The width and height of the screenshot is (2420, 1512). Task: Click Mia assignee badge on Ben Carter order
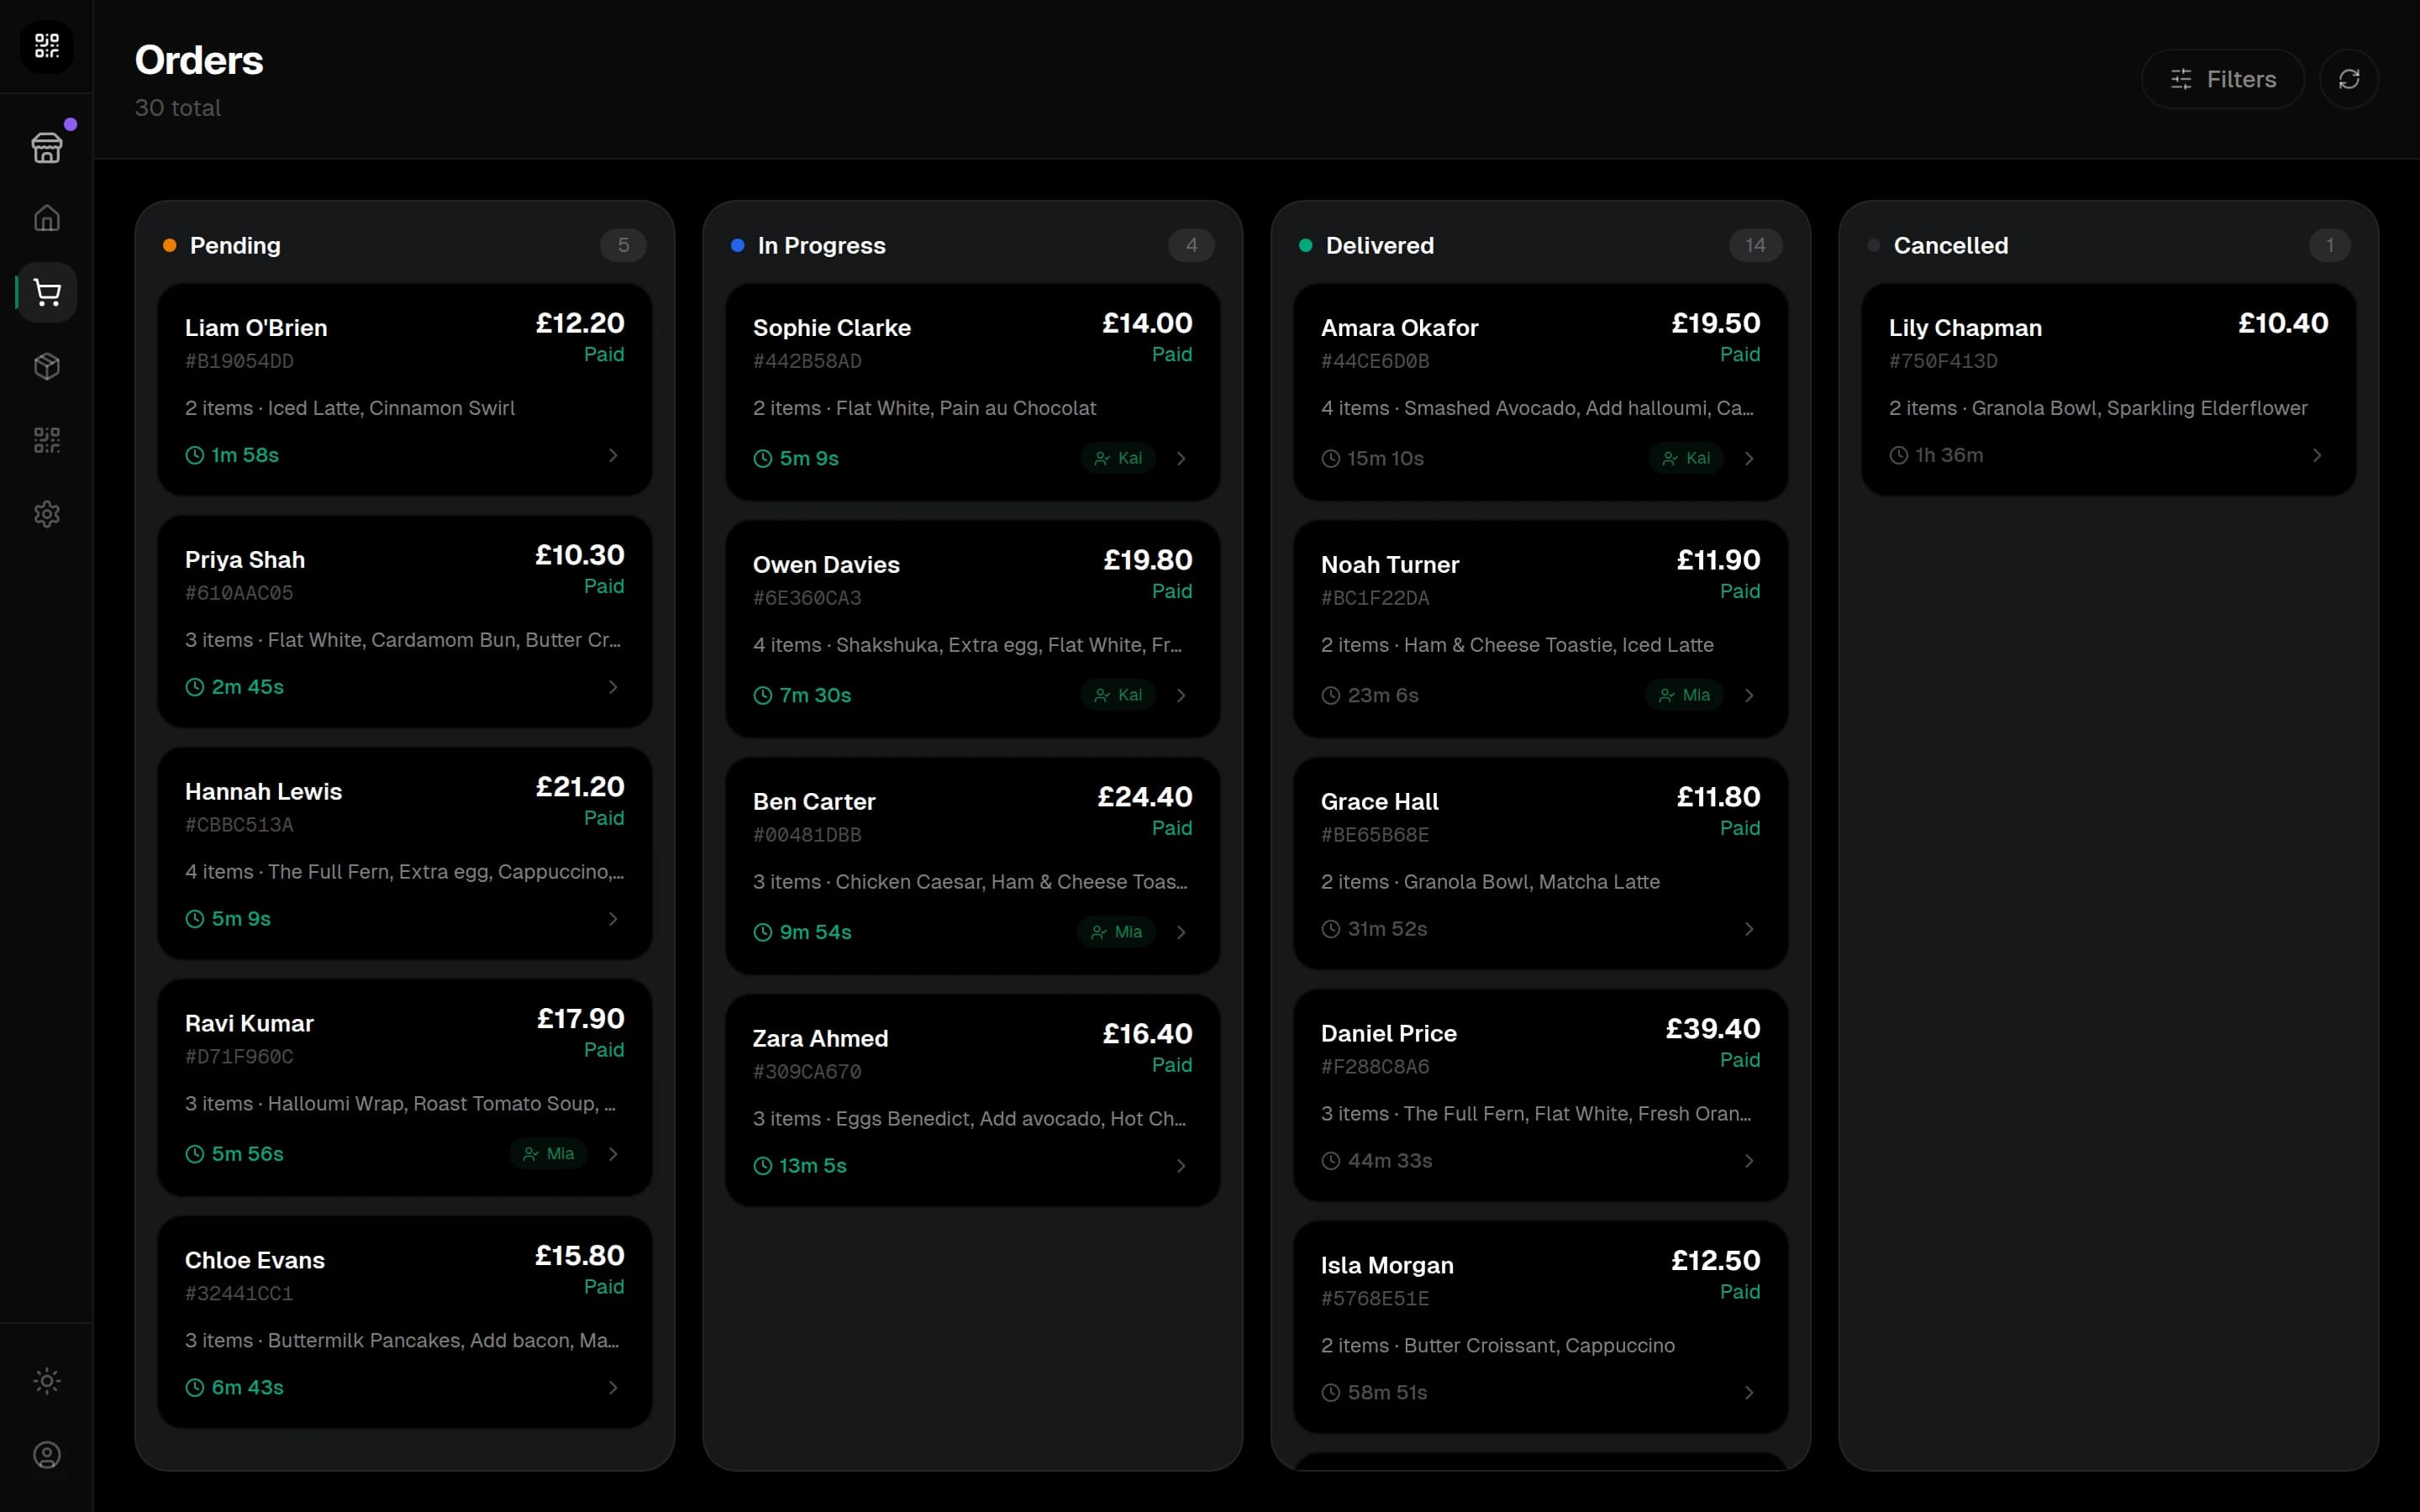1117,932
